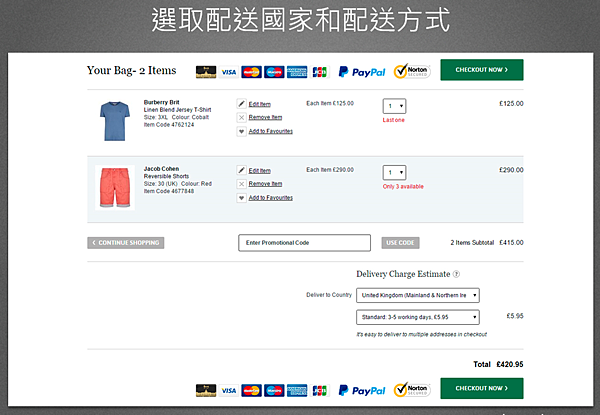Click the Jacob Cohen product name

click(161, 169)
